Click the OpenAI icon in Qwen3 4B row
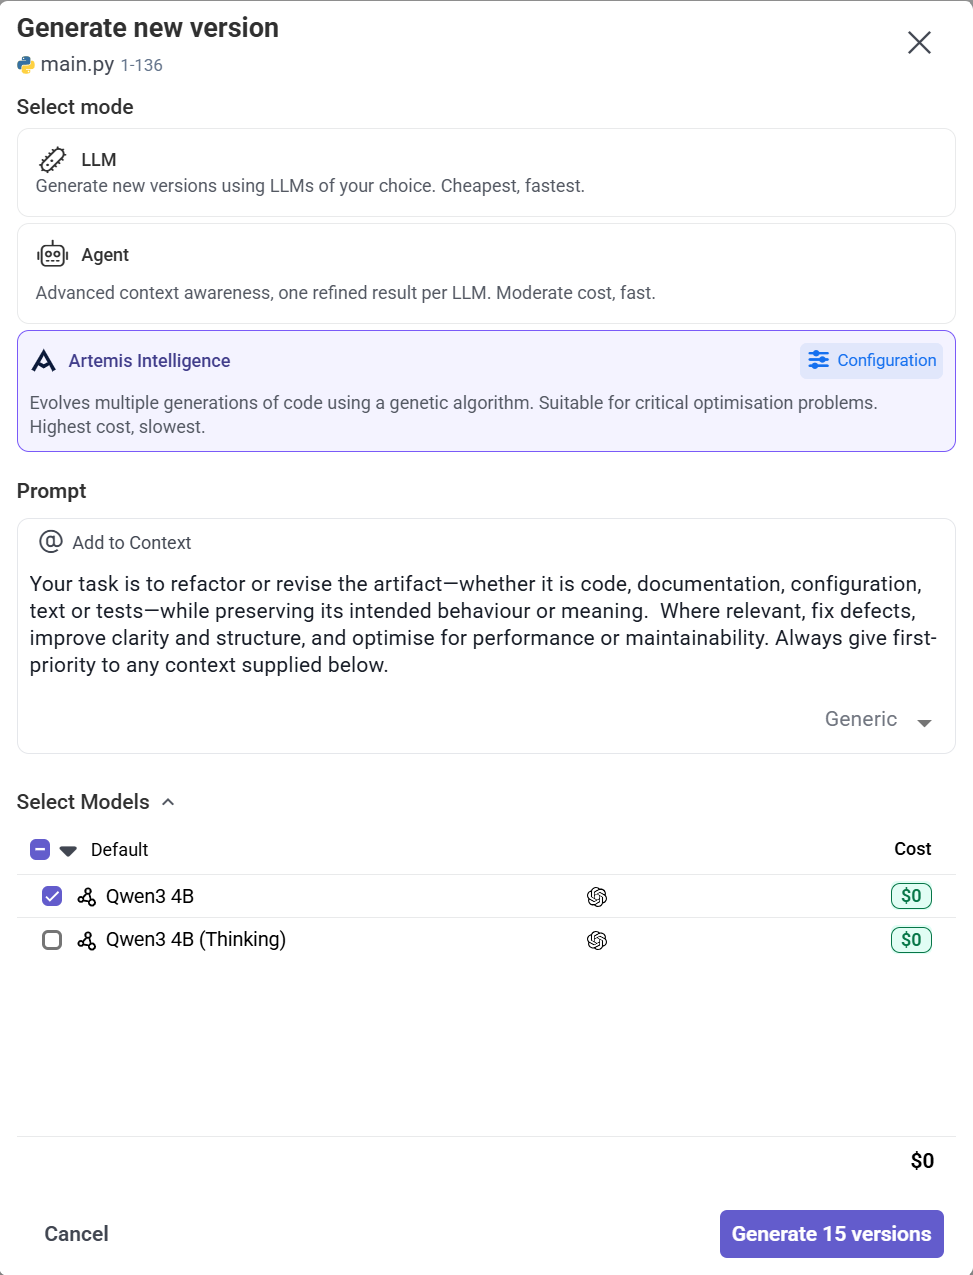This screenshot has height=1275, width=973. [597, 897]
